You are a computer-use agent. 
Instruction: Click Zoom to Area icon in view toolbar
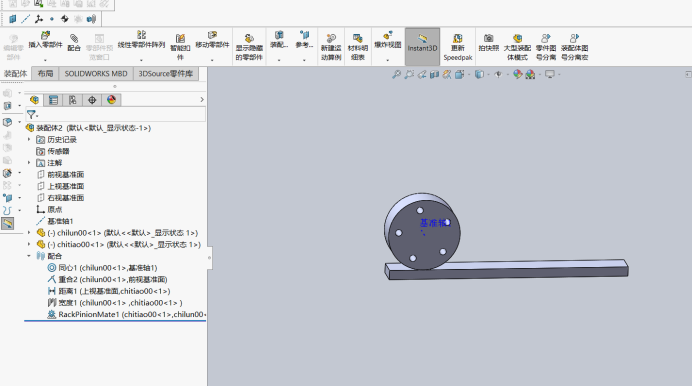pyautogui.click(x=409, y=74)
